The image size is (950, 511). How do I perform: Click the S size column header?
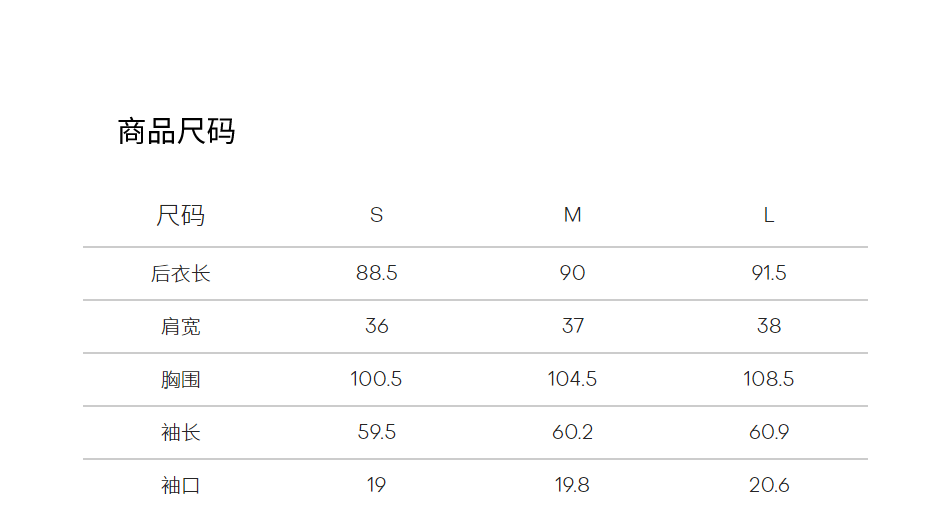(x=376, y=216)
